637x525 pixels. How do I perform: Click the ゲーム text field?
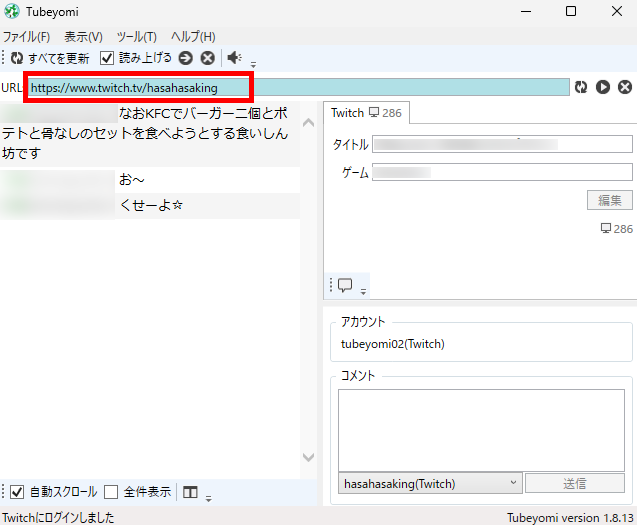(503, 172)
